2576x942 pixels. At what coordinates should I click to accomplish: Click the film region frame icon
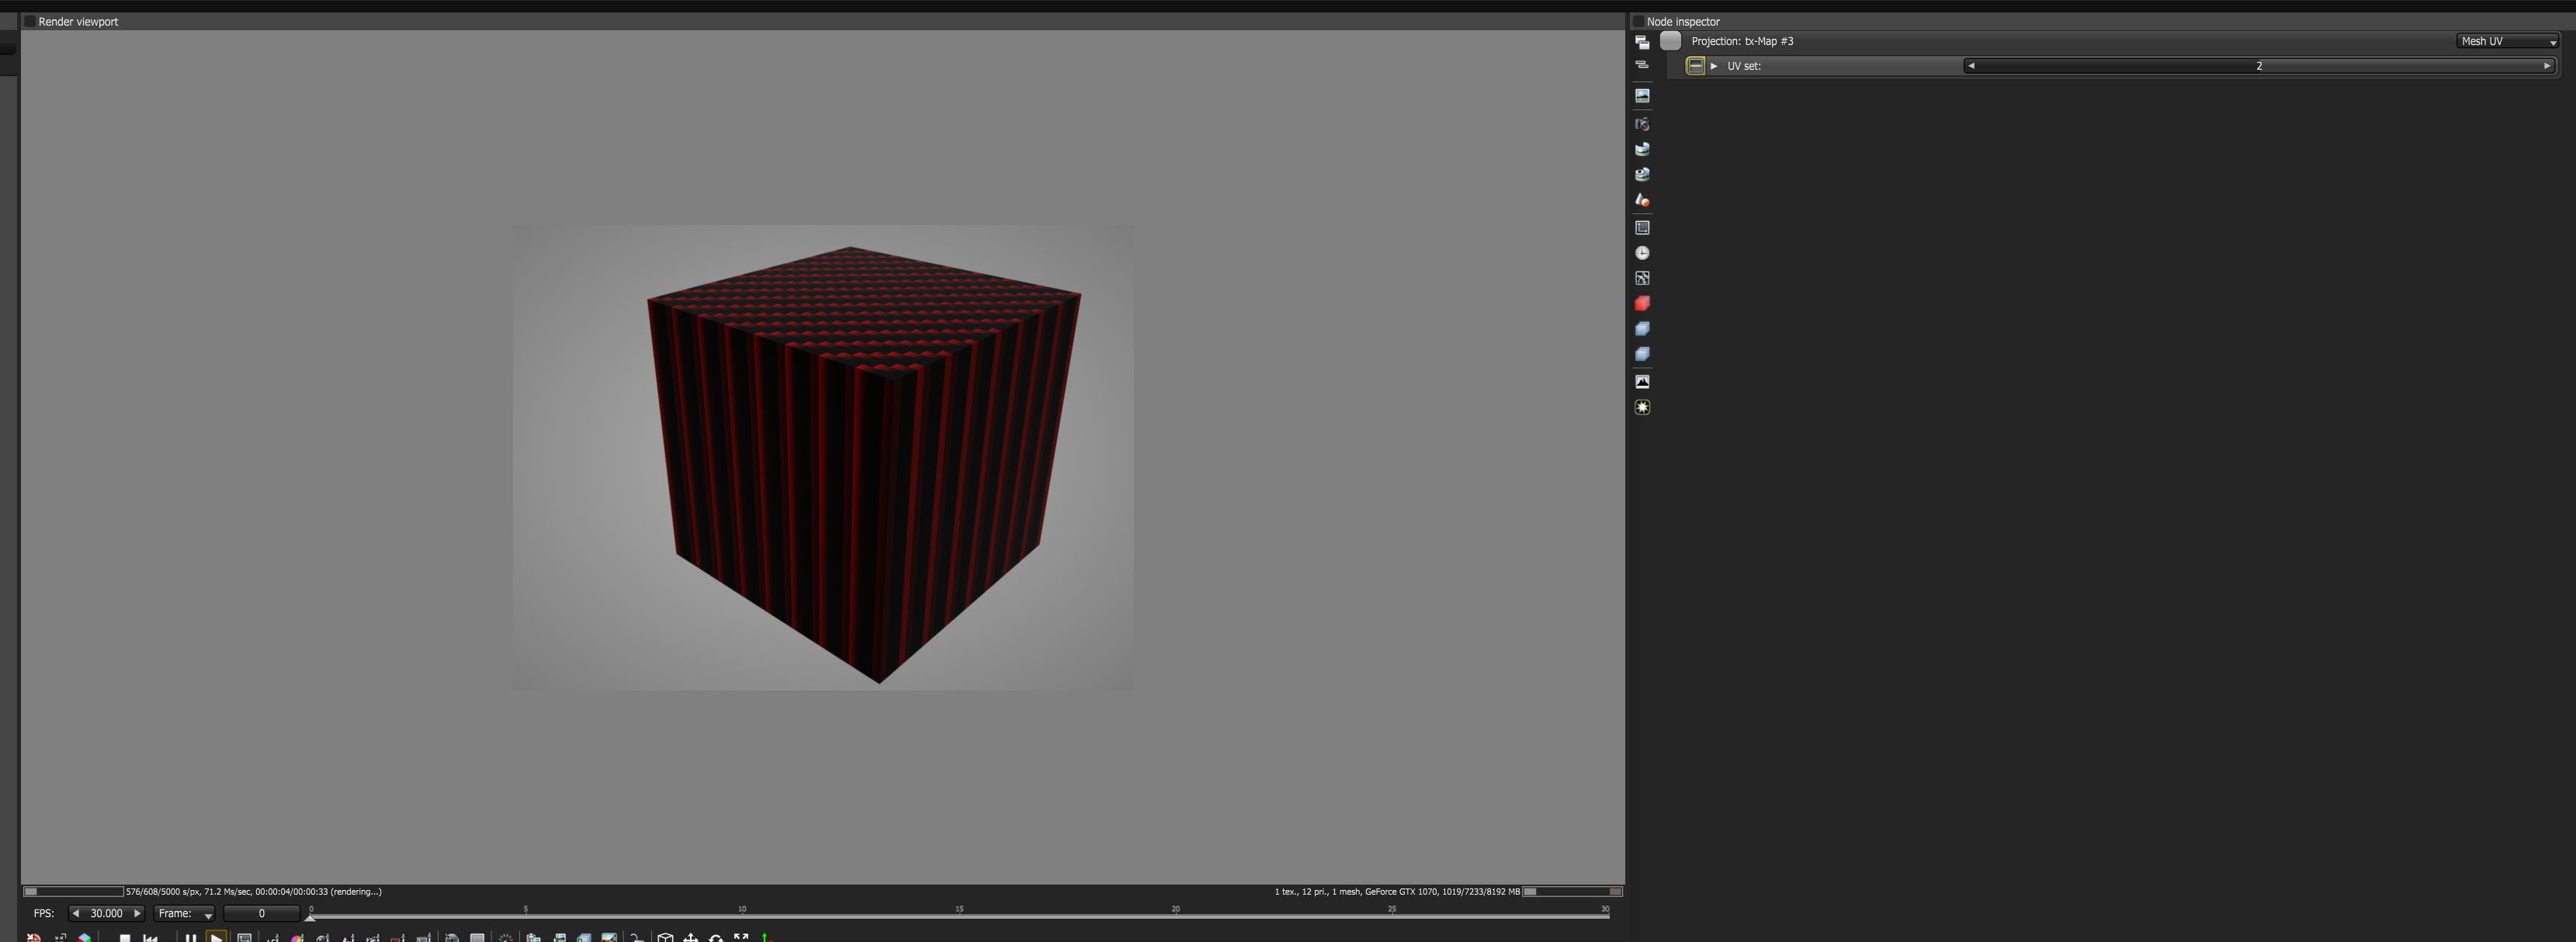(1642, 228)
